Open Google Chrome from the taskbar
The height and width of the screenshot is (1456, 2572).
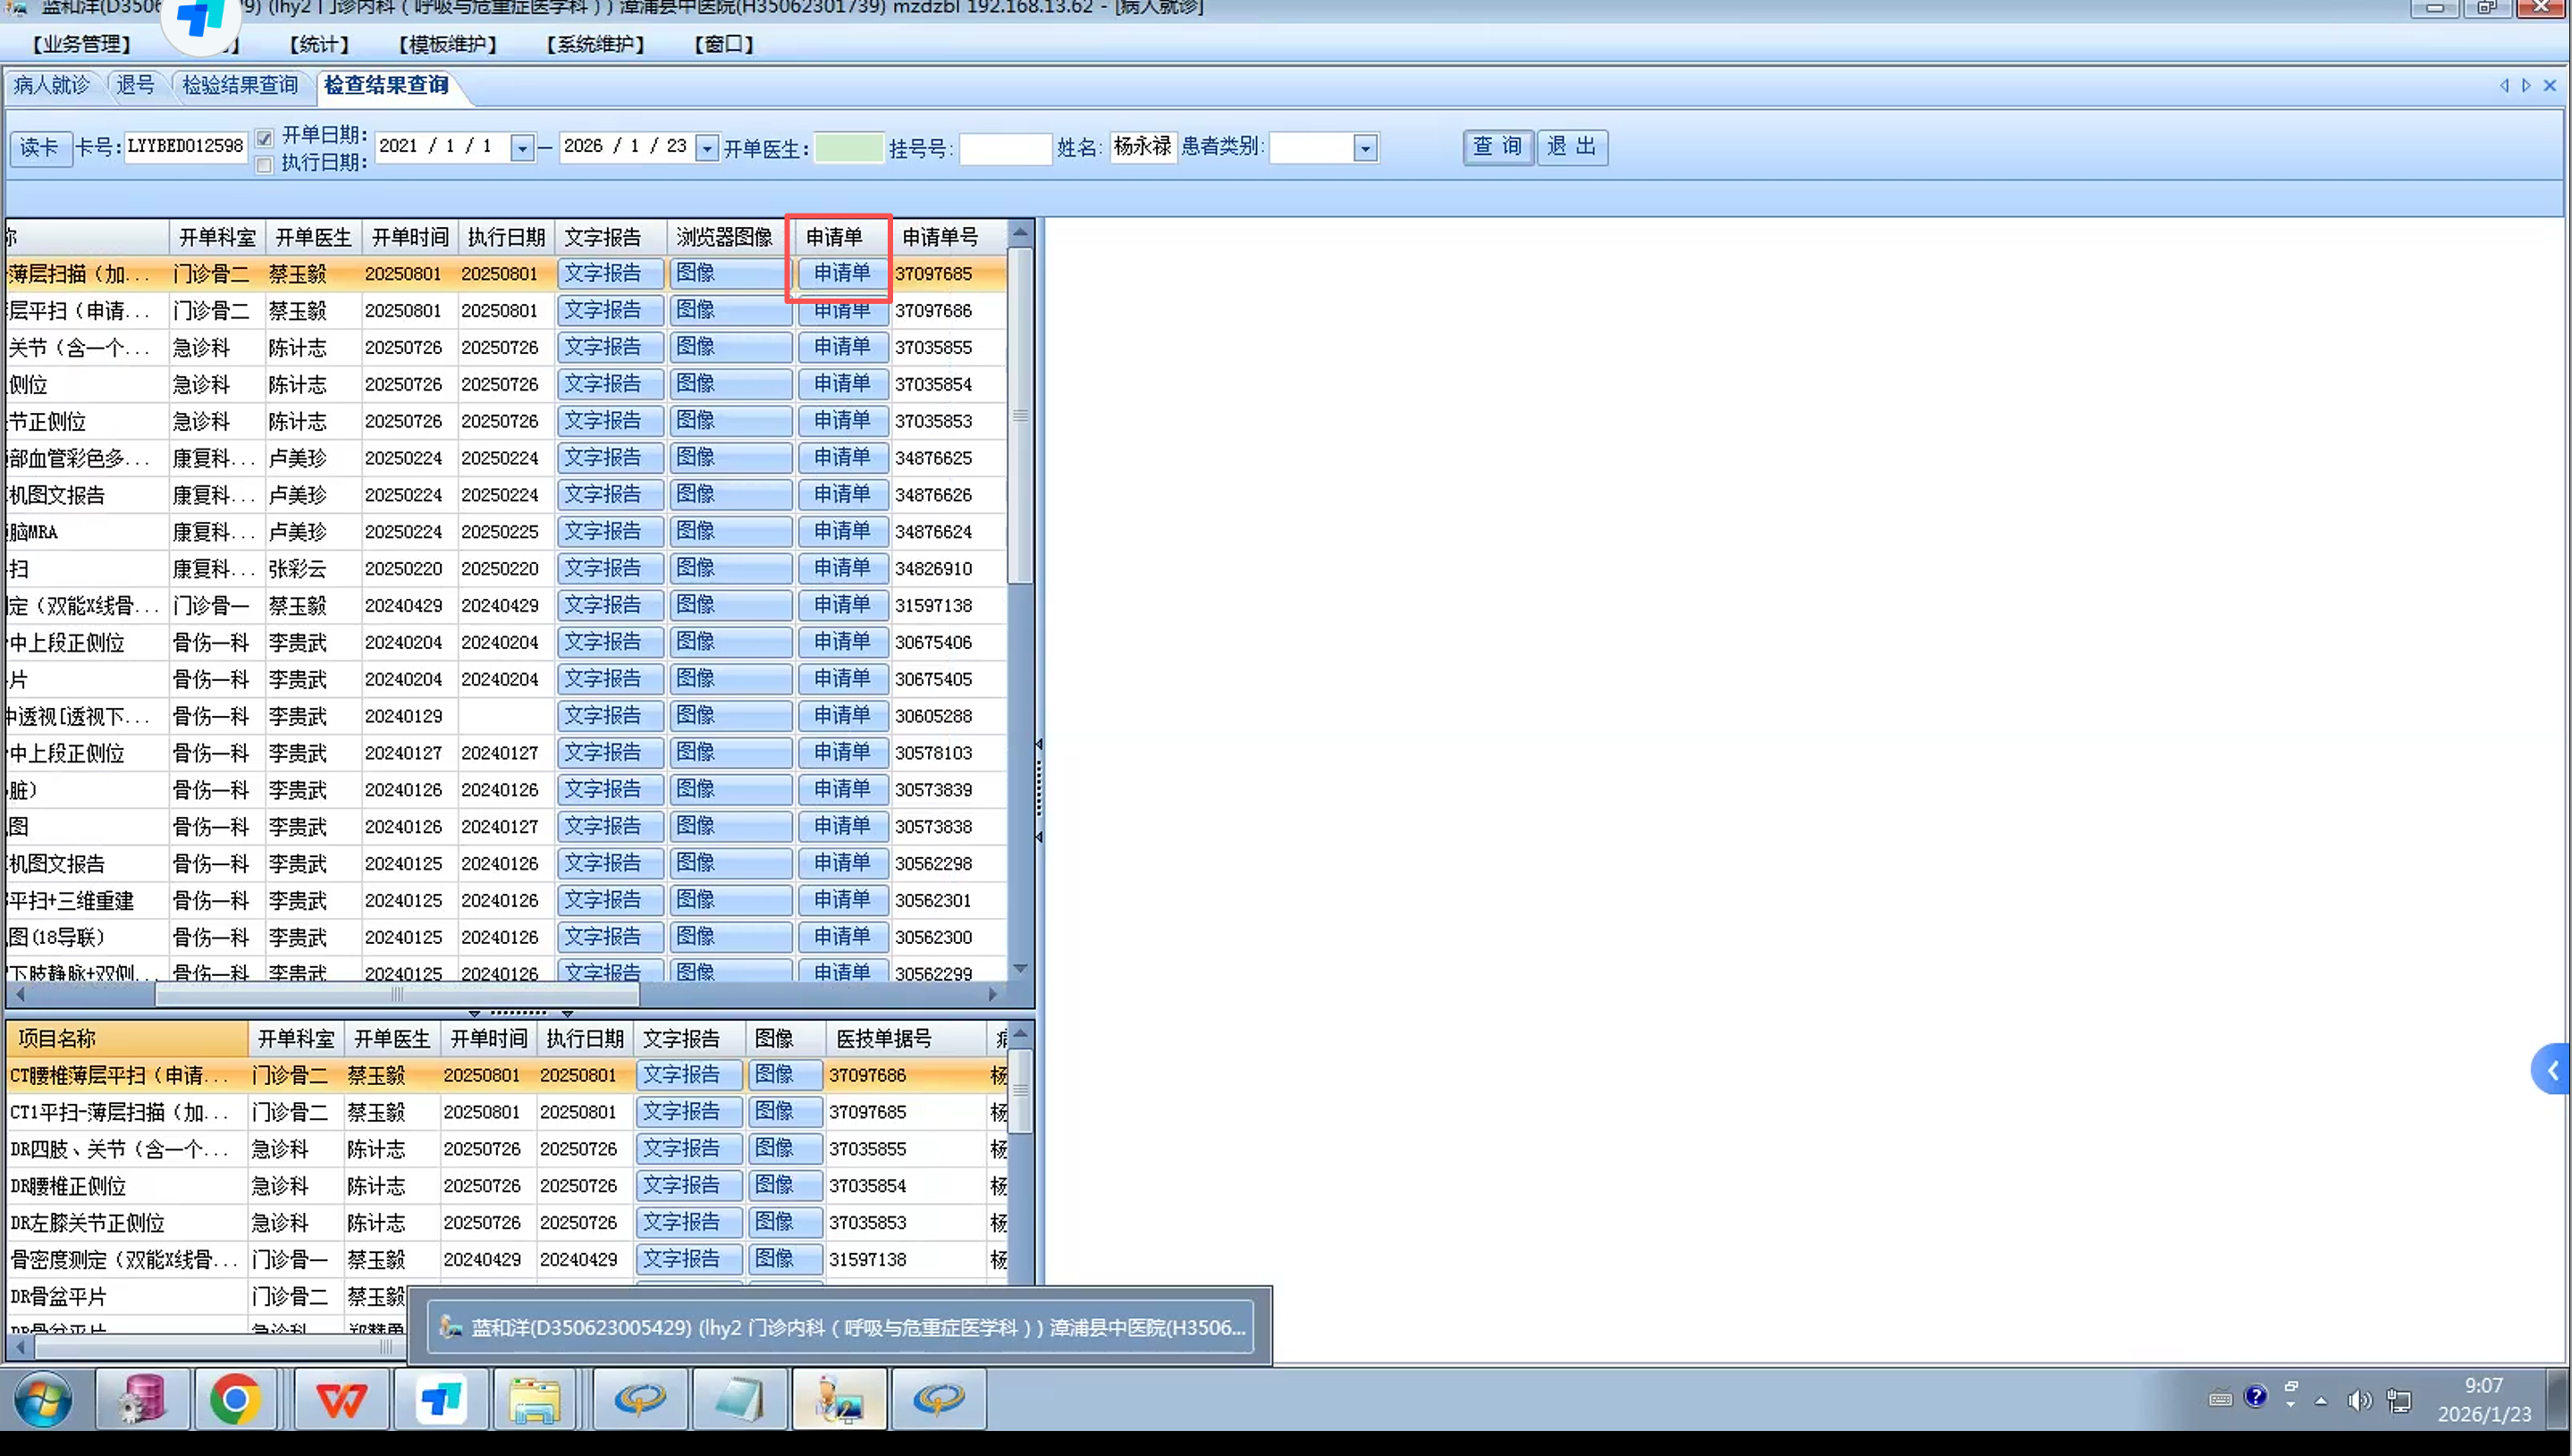235,1398
